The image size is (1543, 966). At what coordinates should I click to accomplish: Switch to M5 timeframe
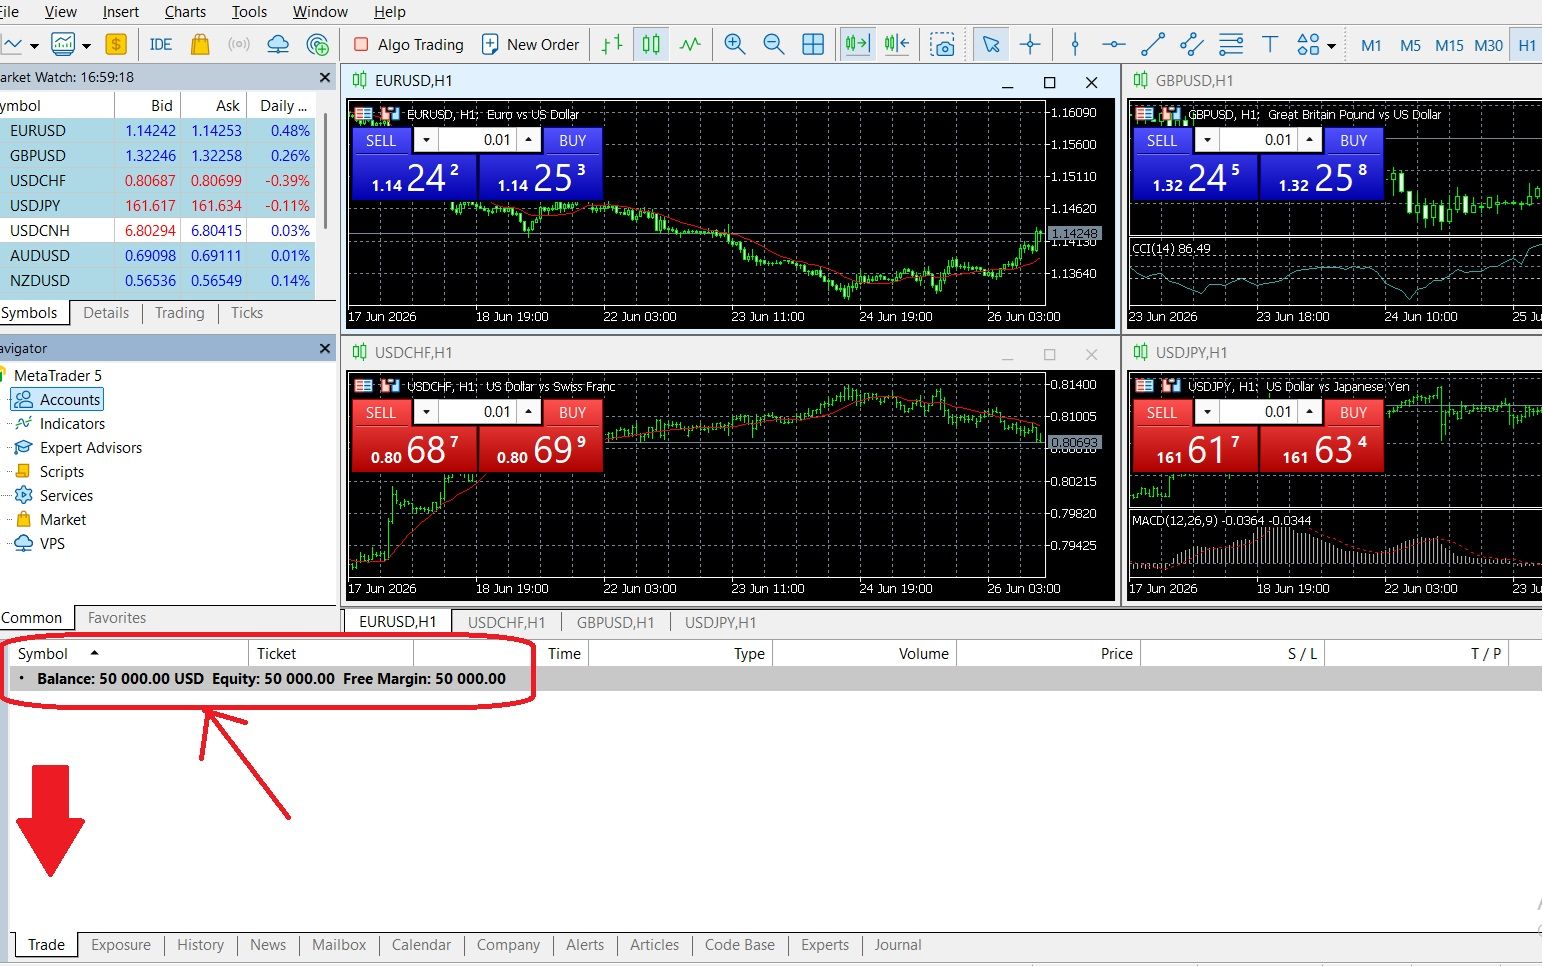click(x=1410, y=45)
